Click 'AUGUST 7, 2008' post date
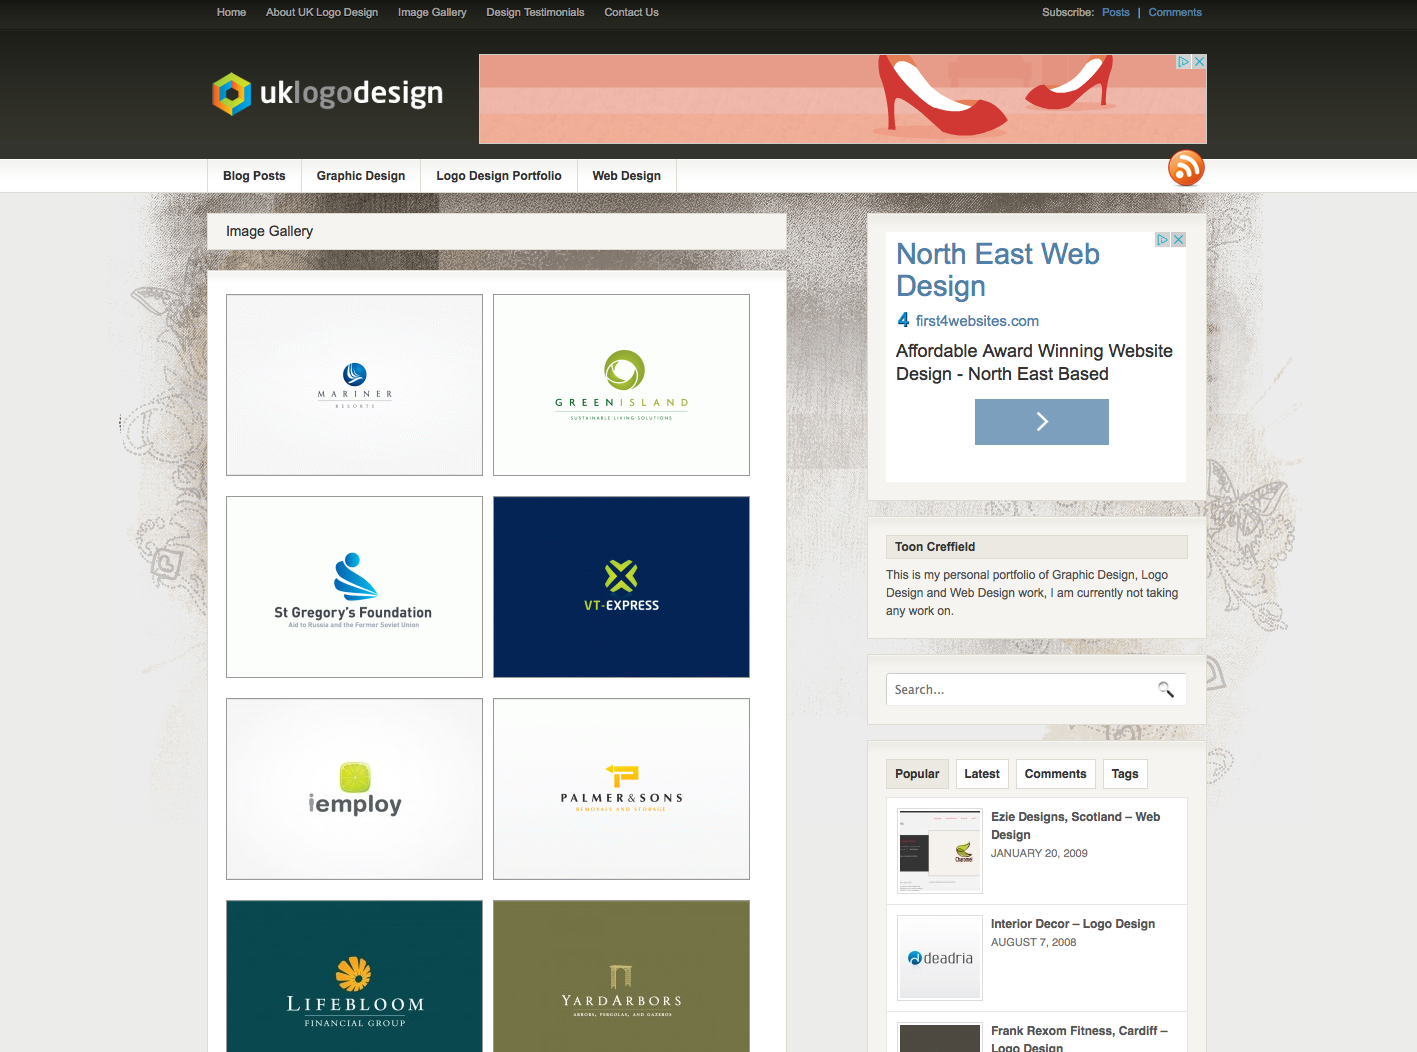The width and height of the screenshot is (1417, 1052). click(1033, 942)
